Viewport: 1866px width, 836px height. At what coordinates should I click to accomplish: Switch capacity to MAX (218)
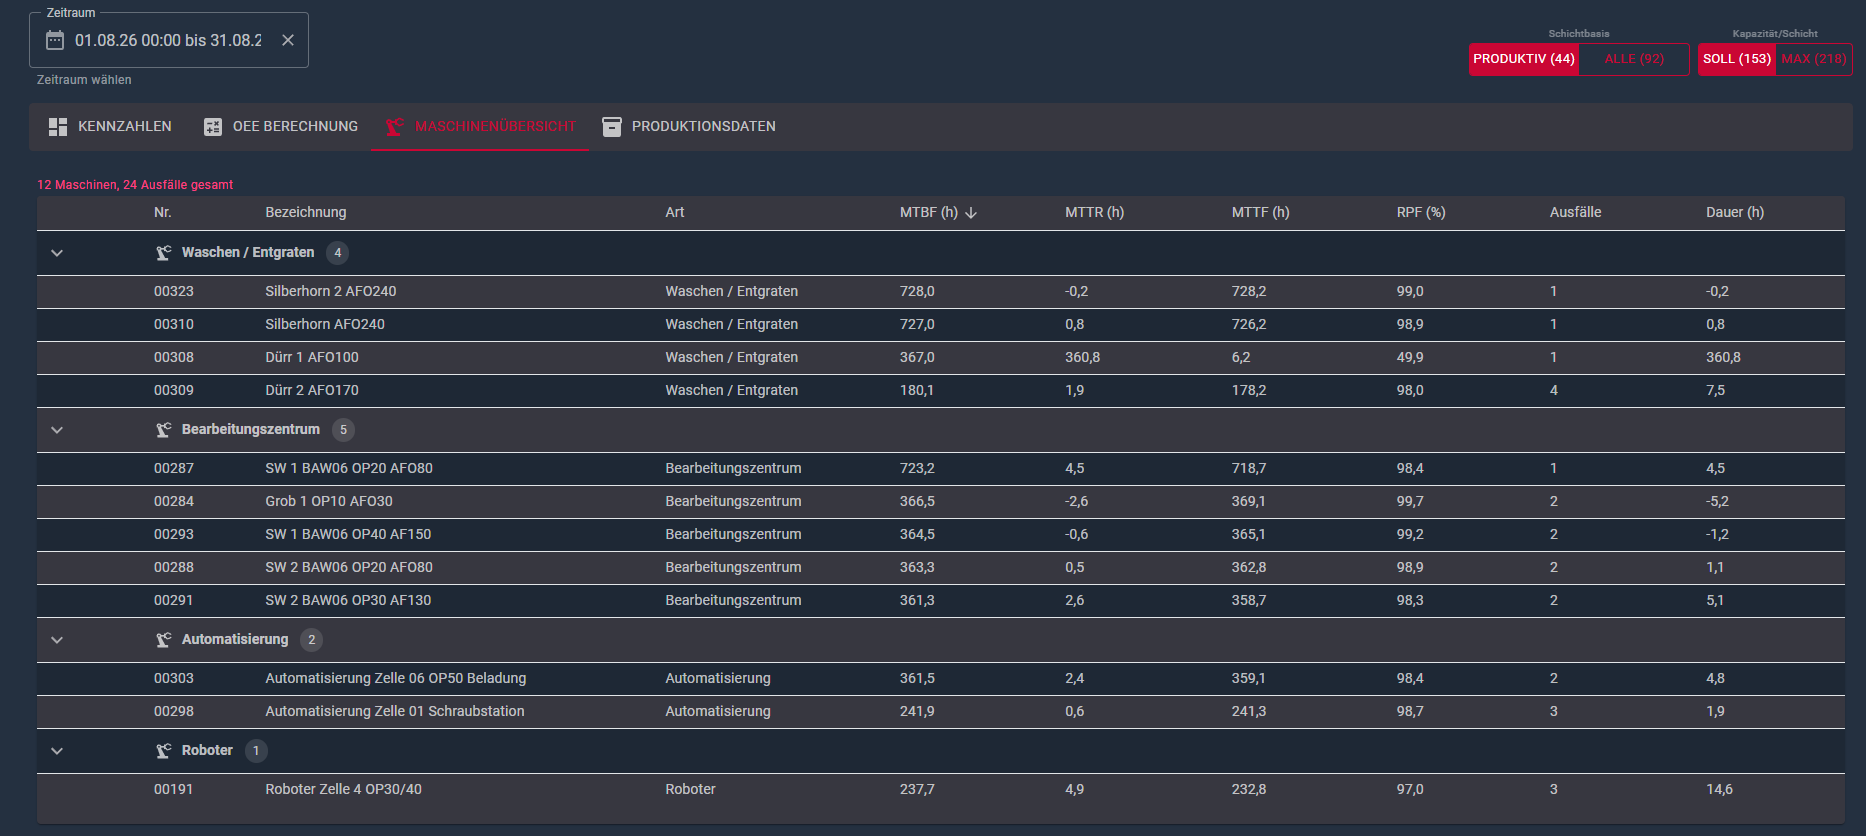[1814, 59]
